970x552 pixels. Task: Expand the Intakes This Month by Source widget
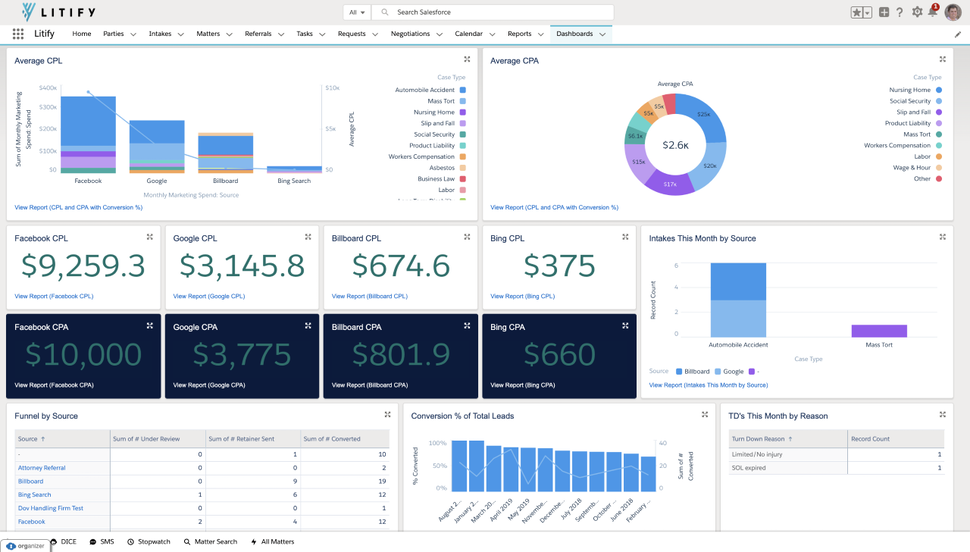[943, 237]
